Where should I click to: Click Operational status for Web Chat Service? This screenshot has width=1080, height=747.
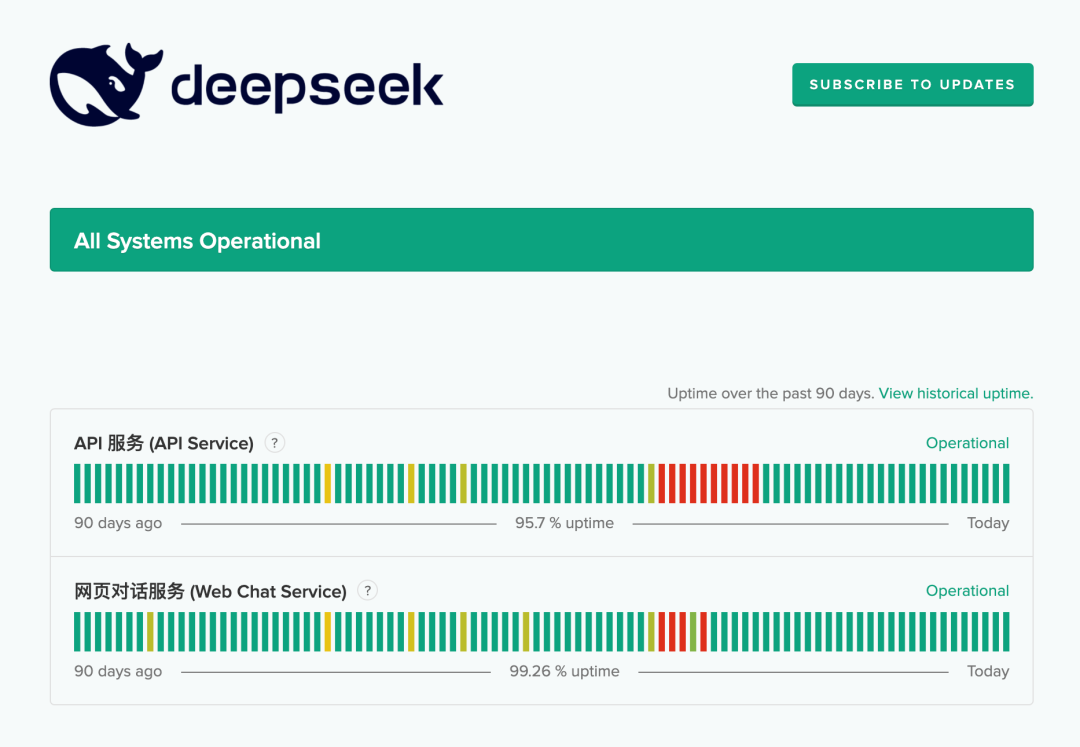coord(967,591)
